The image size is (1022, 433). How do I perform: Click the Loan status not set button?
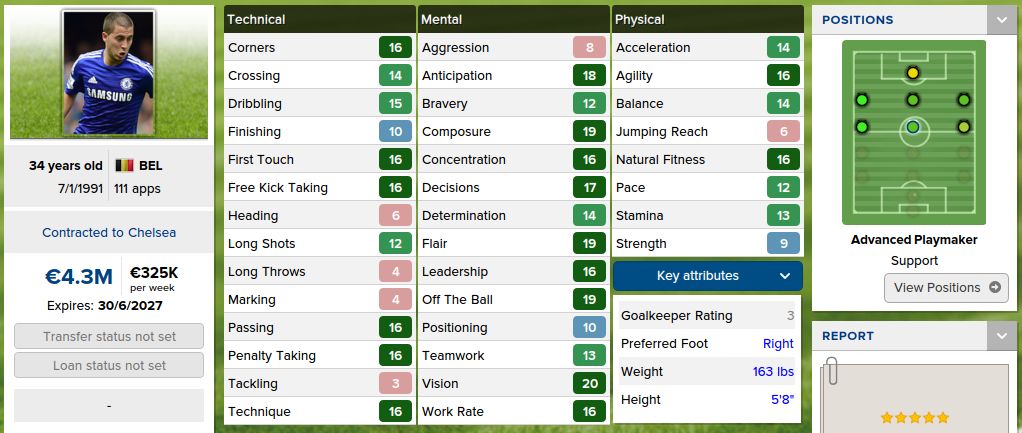(109, 365)
